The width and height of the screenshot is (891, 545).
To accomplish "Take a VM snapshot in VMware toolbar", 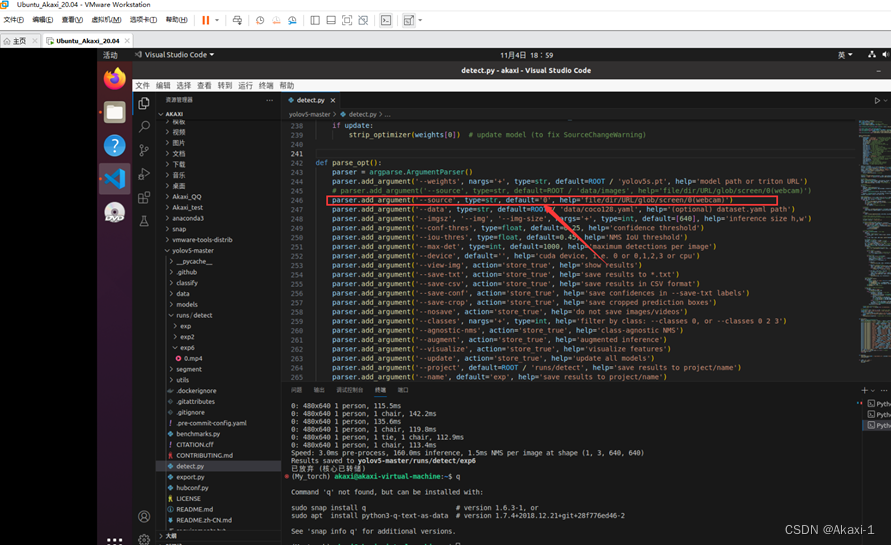I will tap(260, 20).
